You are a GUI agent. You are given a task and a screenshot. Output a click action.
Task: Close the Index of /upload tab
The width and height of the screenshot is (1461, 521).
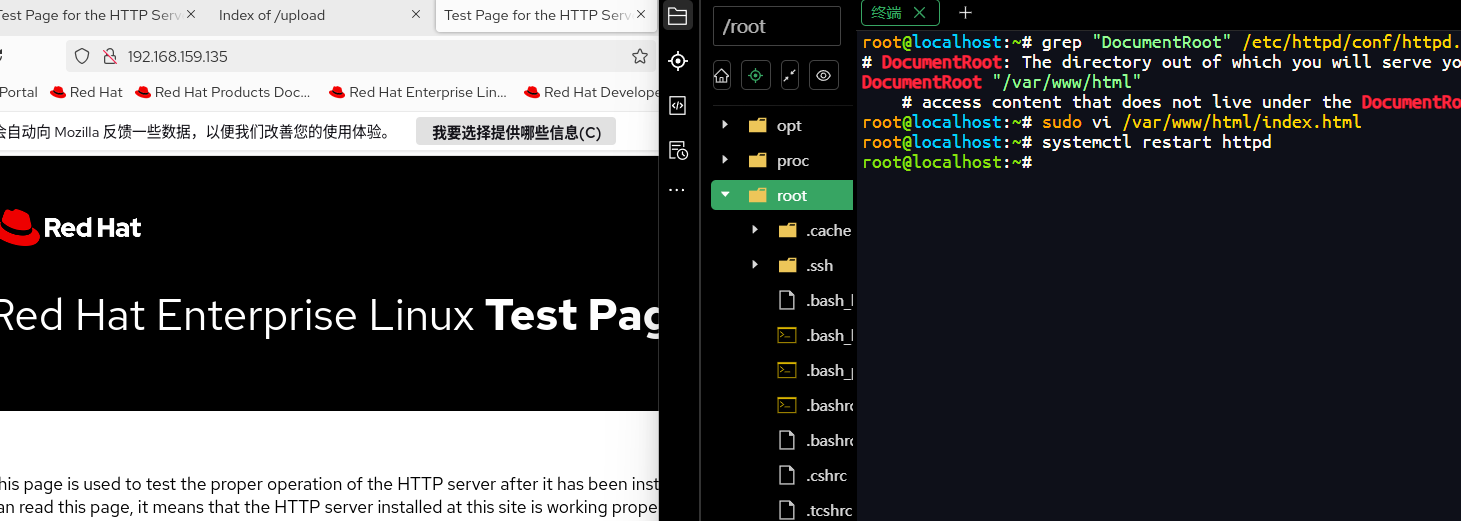[x=416, y=15]
